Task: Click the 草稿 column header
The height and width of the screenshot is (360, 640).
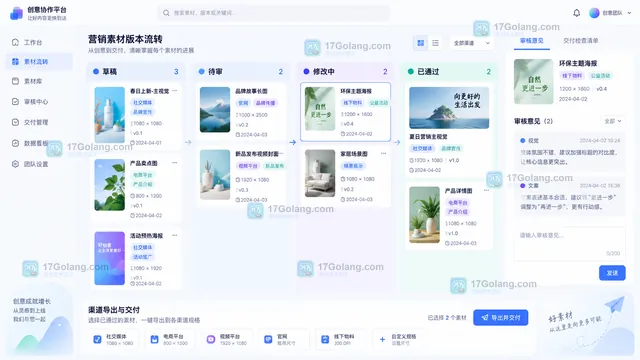Action: click(136, 71)
